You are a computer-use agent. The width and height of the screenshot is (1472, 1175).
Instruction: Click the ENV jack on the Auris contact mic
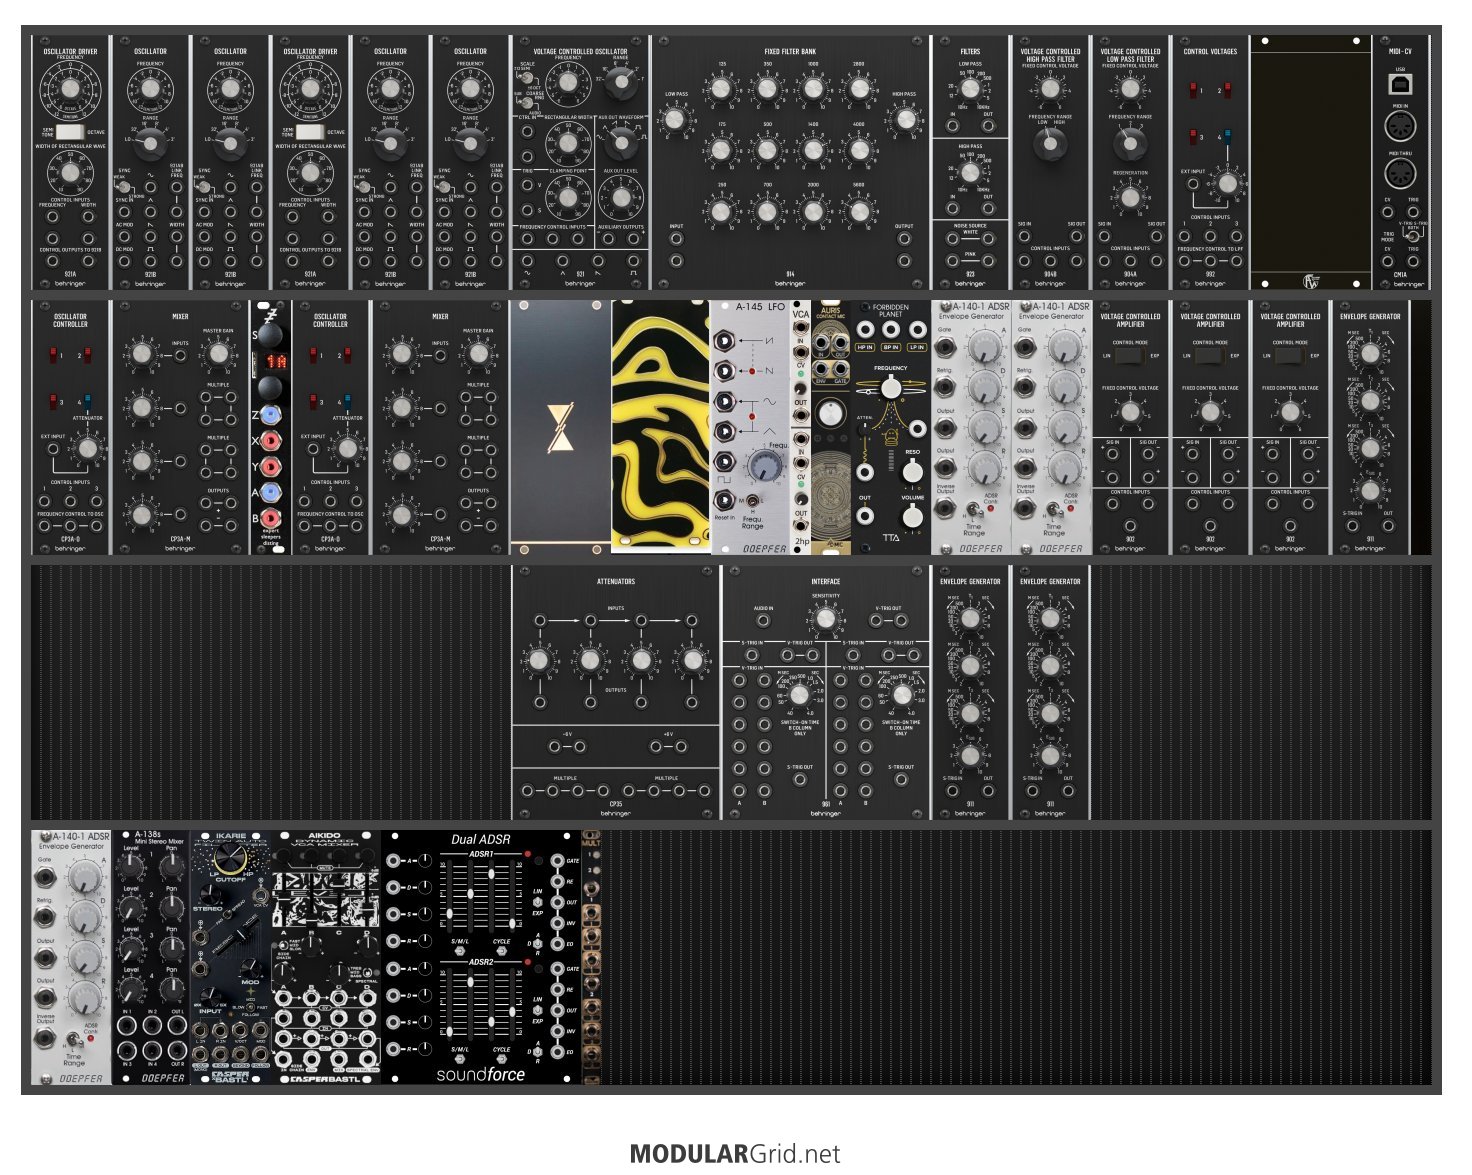pos(820,370)
